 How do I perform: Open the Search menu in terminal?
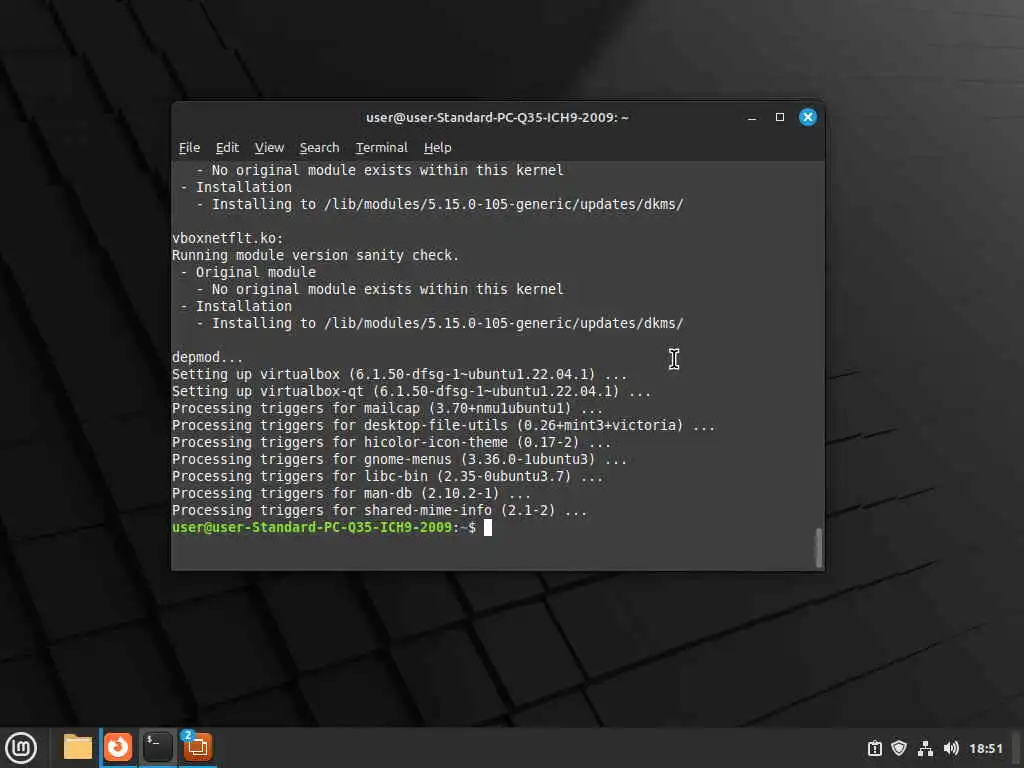tap(319, 148)
